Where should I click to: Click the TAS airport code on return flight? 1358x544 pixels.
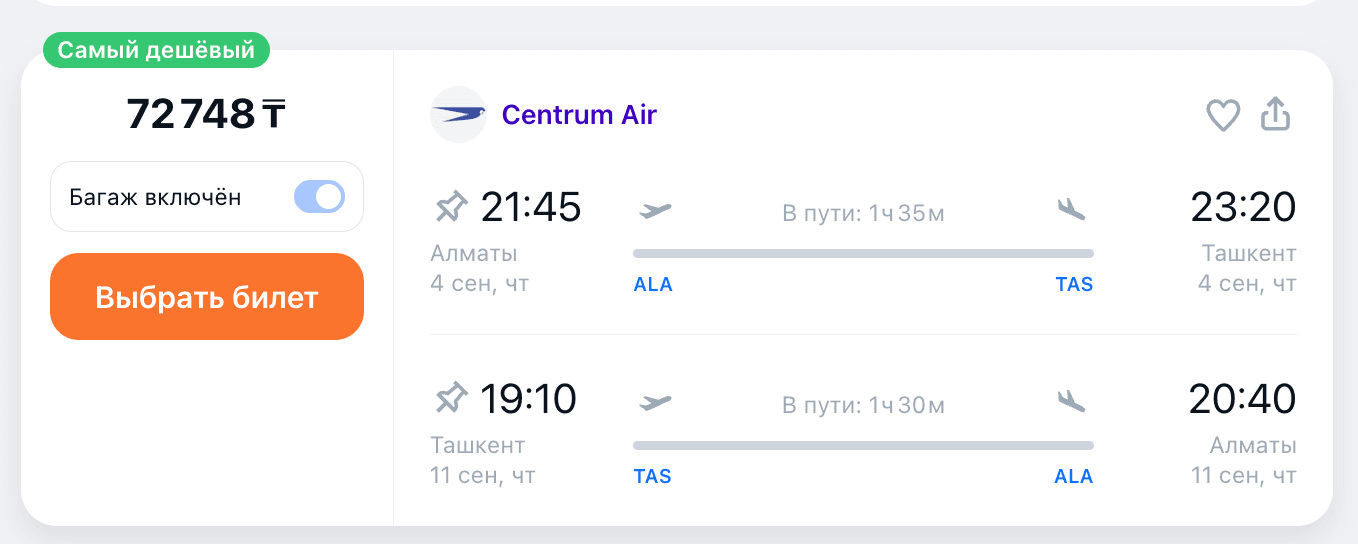(653, 477)
